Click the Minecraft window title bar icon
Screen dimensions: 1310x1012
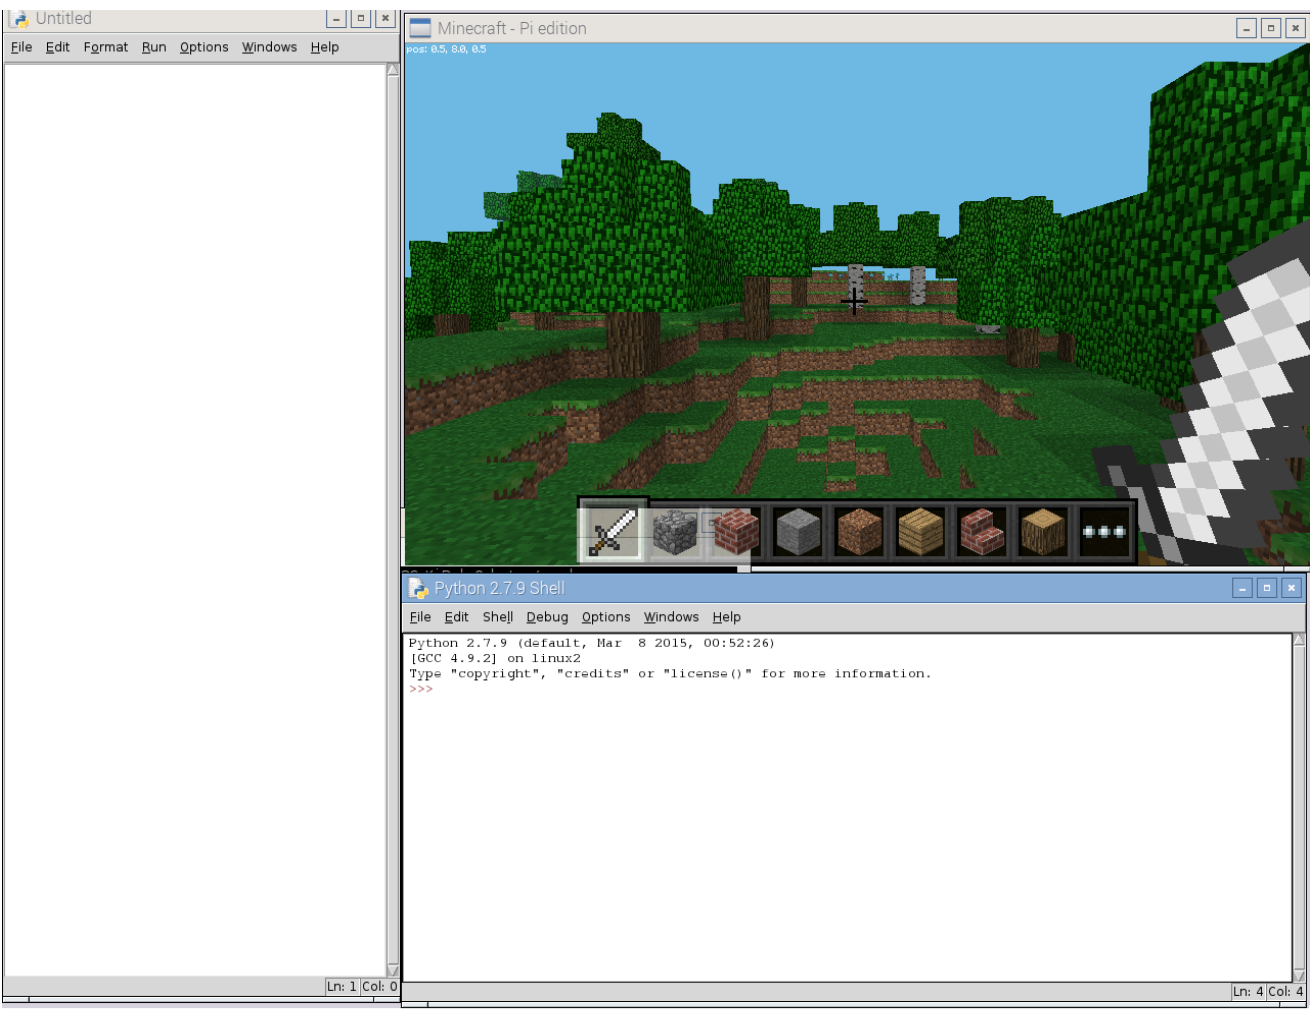[420, 28]
